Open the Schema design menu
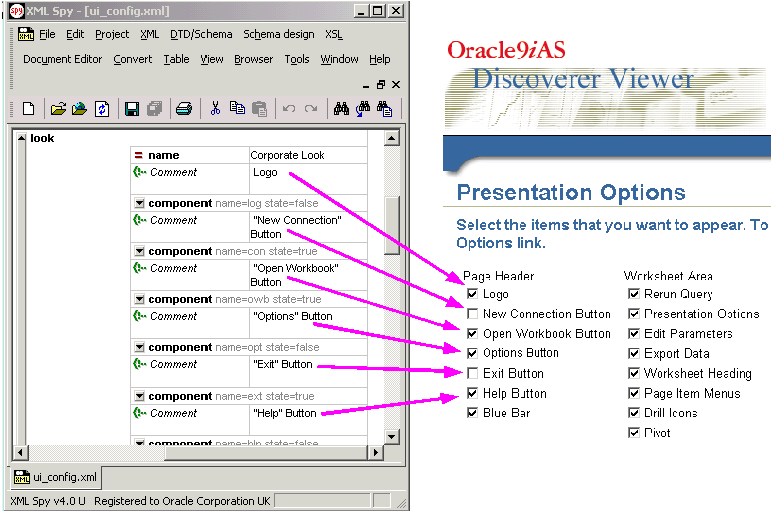This screenshot has height=514, width=773. click(x=279, y=34)
